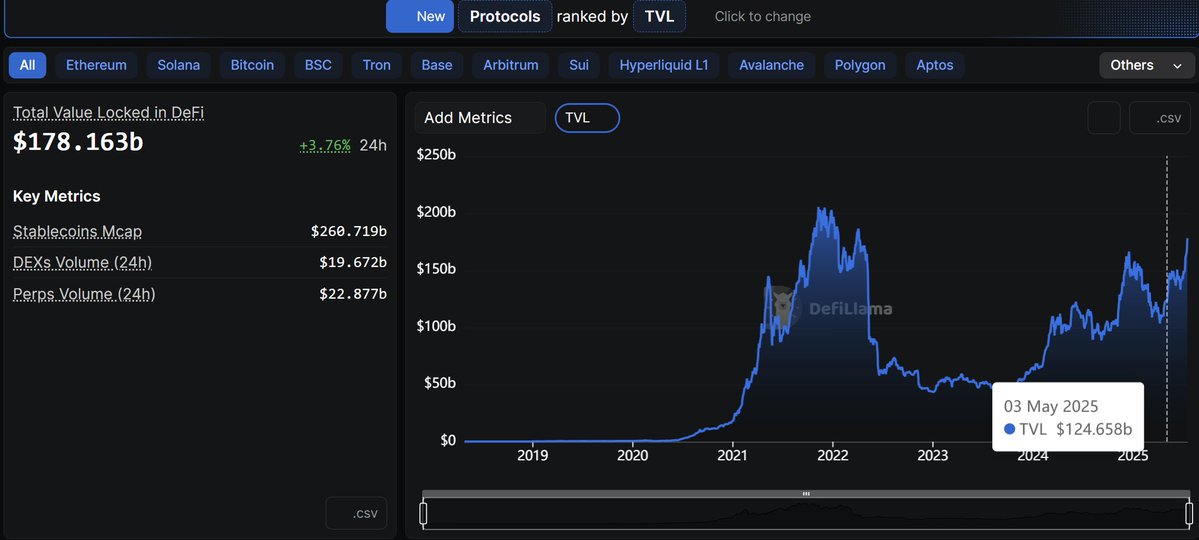
Task: Change the ranked by TVL selector
Action: (x=659, y=16)
